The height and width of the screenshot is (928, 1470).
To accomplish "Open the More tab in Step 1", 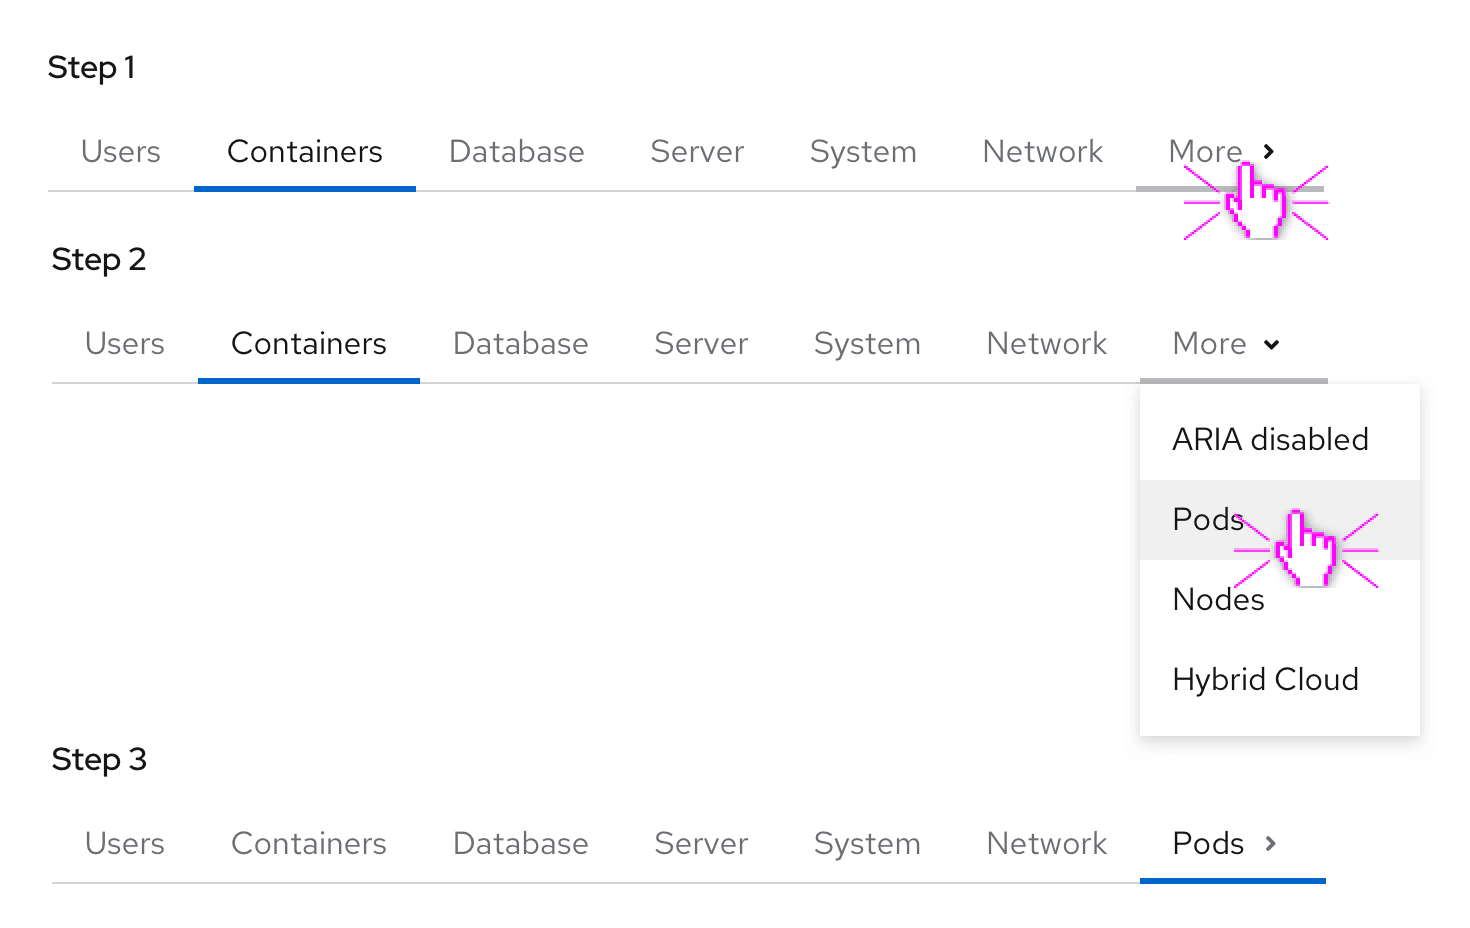I will pos(1205,152).
